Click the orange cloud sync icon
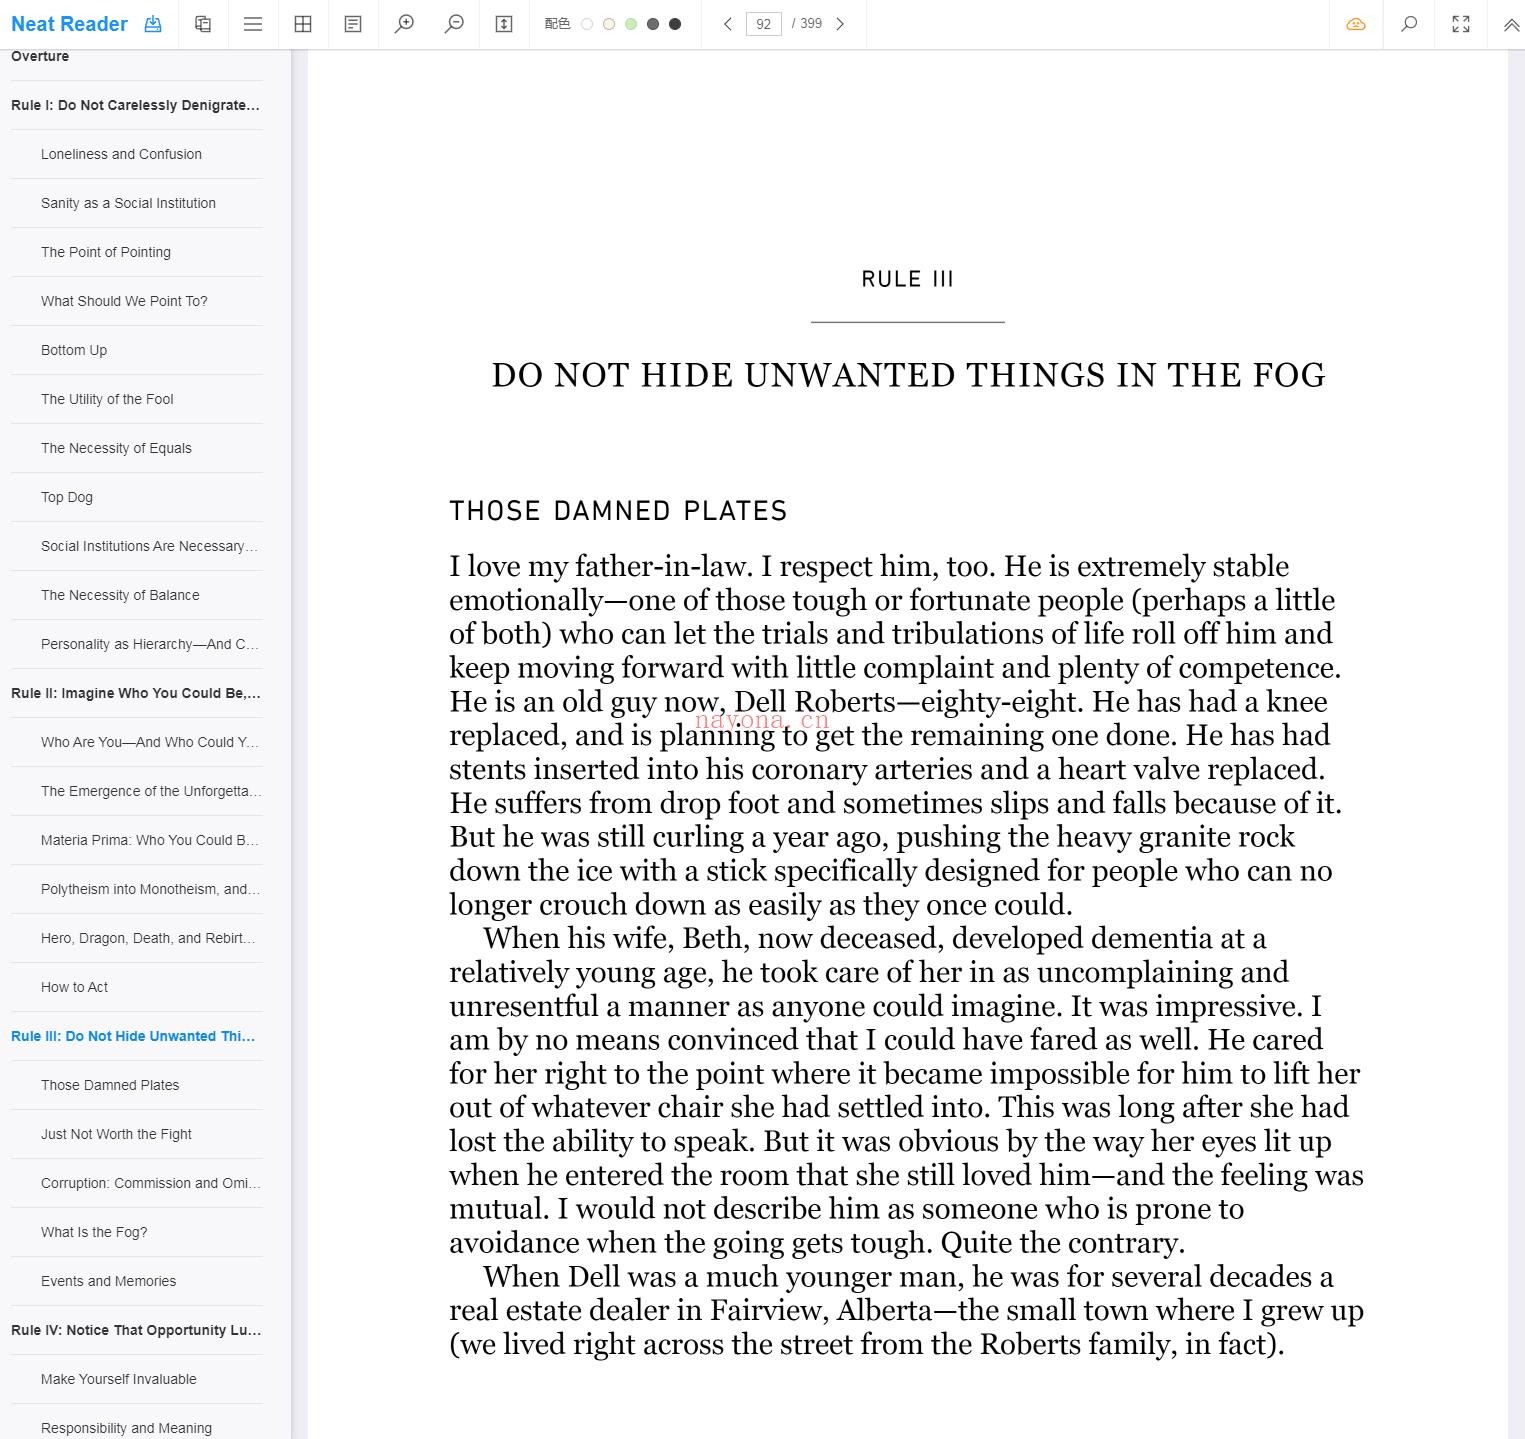The height and width of the screenshot is (1439, 1525). [1356, 24]
